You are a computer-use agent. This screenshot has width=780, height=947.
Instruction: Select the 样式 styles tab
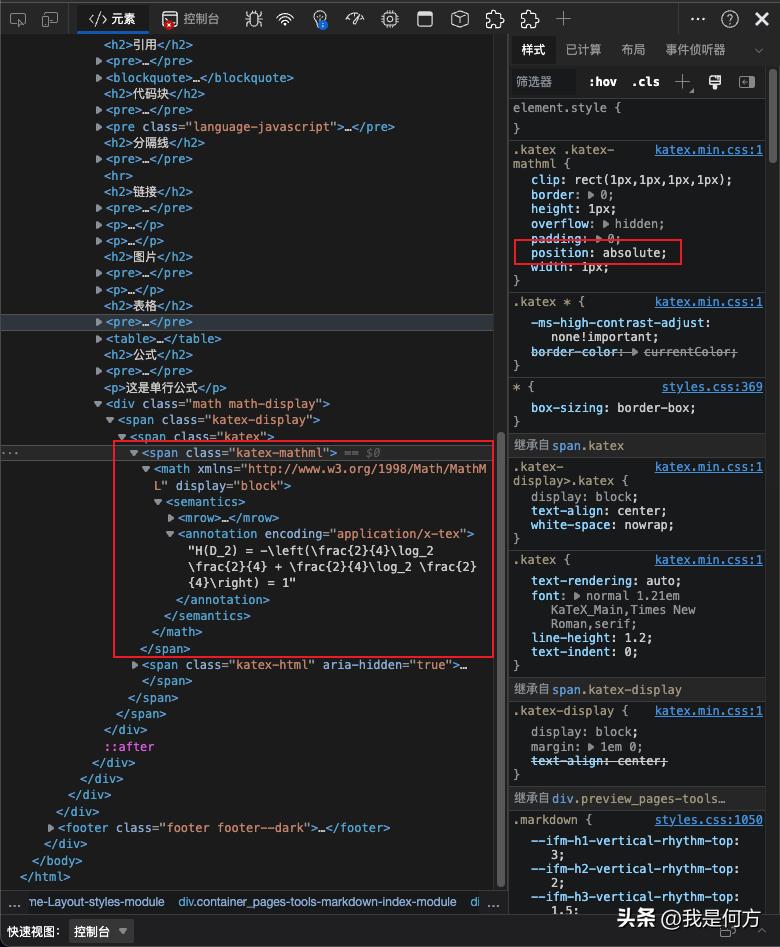(x=533, y=50)
